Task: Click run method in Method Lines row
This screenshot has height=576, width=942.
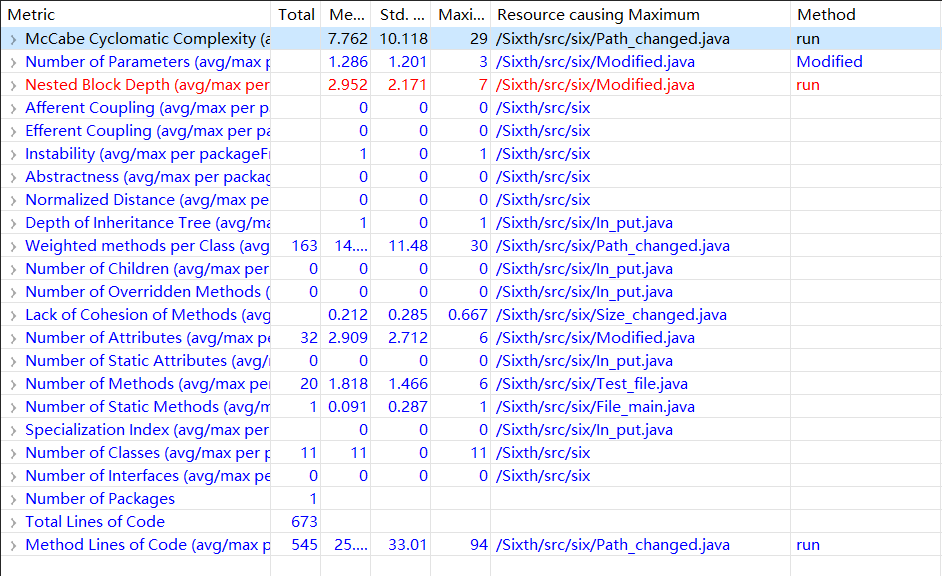Action: point(808,545)
